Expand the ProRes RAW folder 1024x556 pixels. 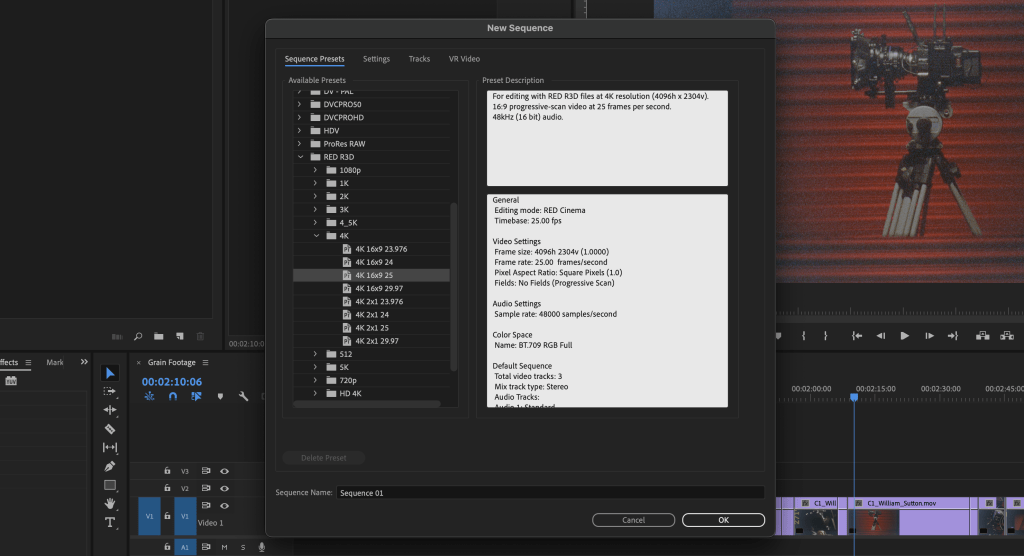[x=300, y=144]
